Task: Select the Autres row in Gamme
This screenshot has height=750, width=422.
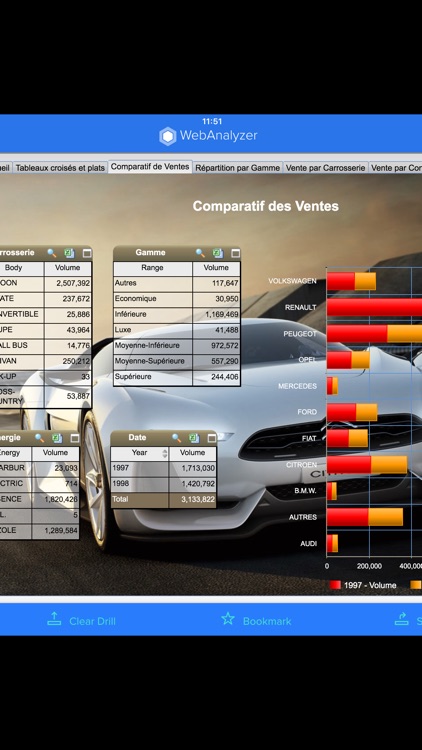Action: (177, 283)
